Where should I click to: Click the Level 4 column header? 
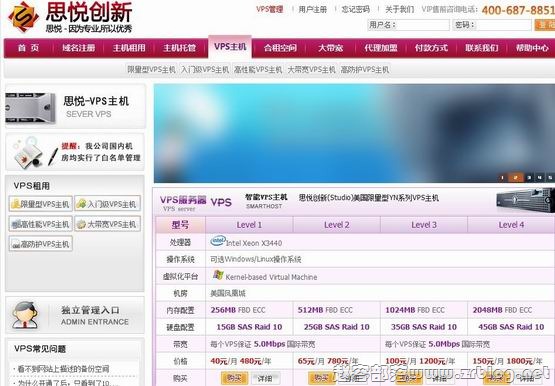[x=511, y=225]
